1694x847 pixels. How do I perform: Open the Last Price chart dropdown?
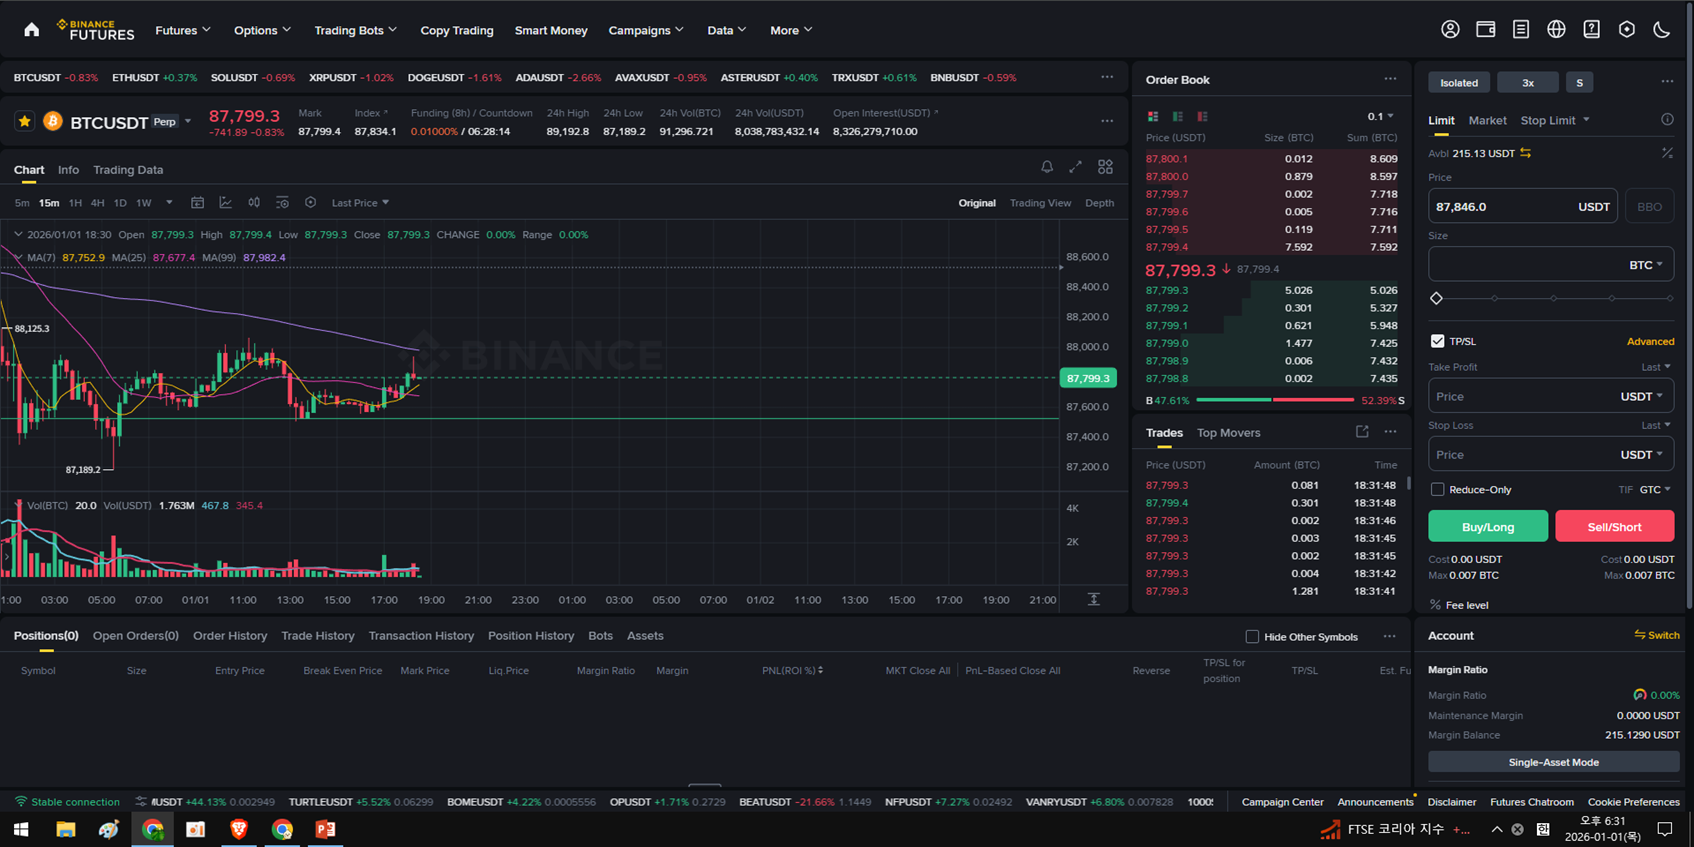point(360,203)
